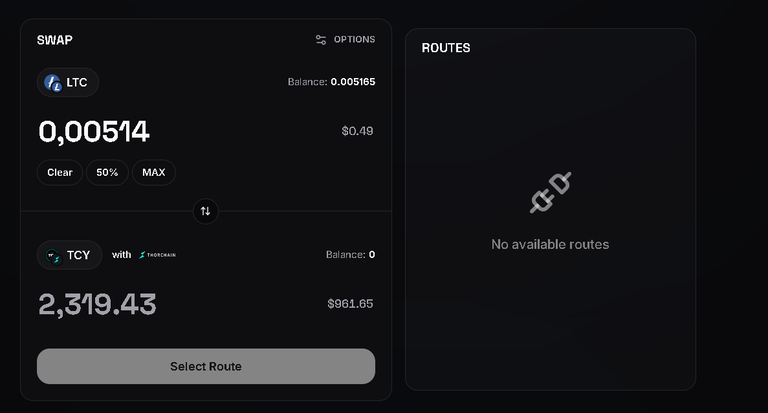This screenshot has width=768, height=413.
Task: Open the TCY token selector
Action: [70, 255]
